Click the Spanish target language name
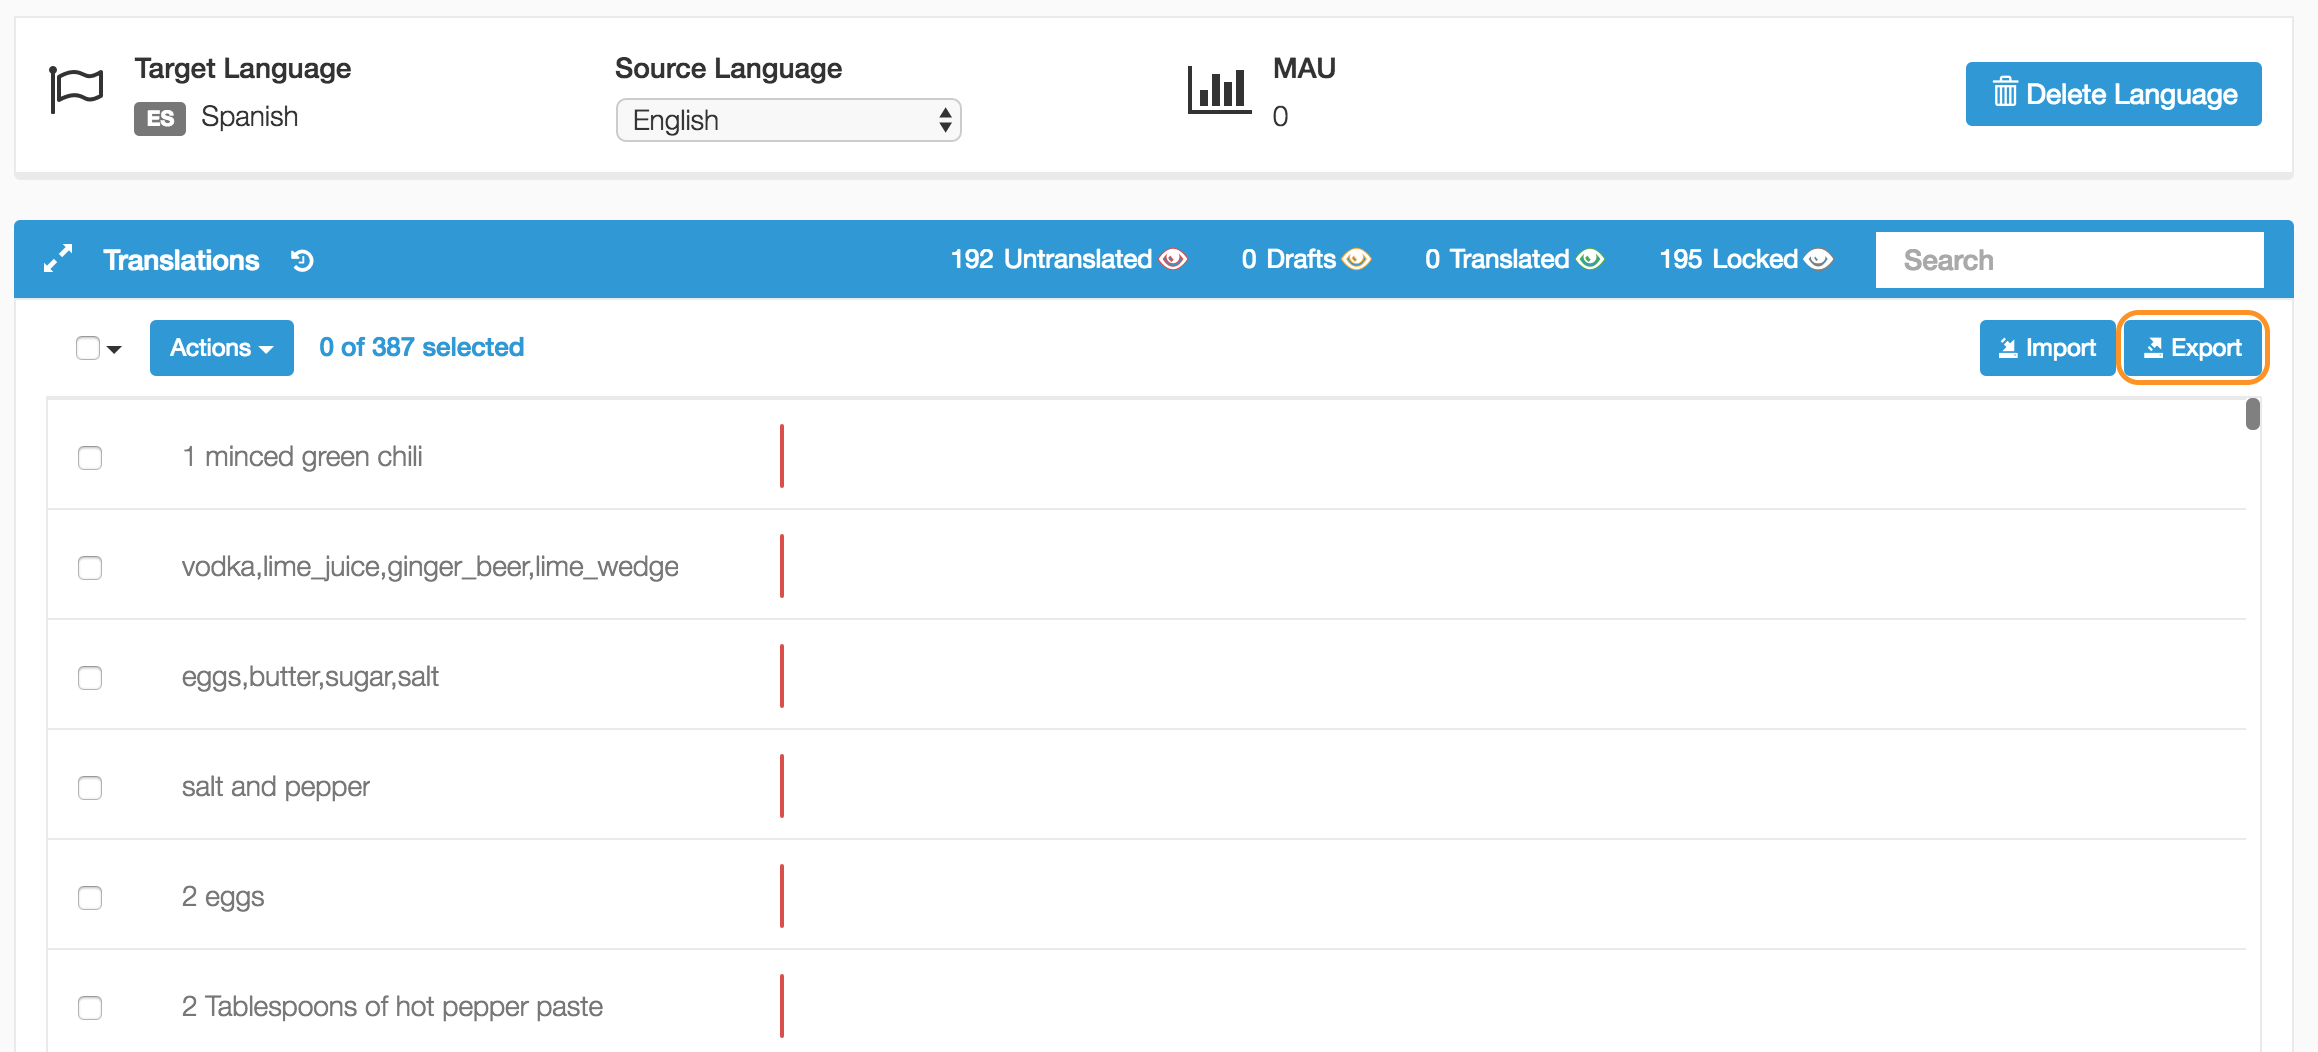2318x1052 pixels. coord(249,117)
